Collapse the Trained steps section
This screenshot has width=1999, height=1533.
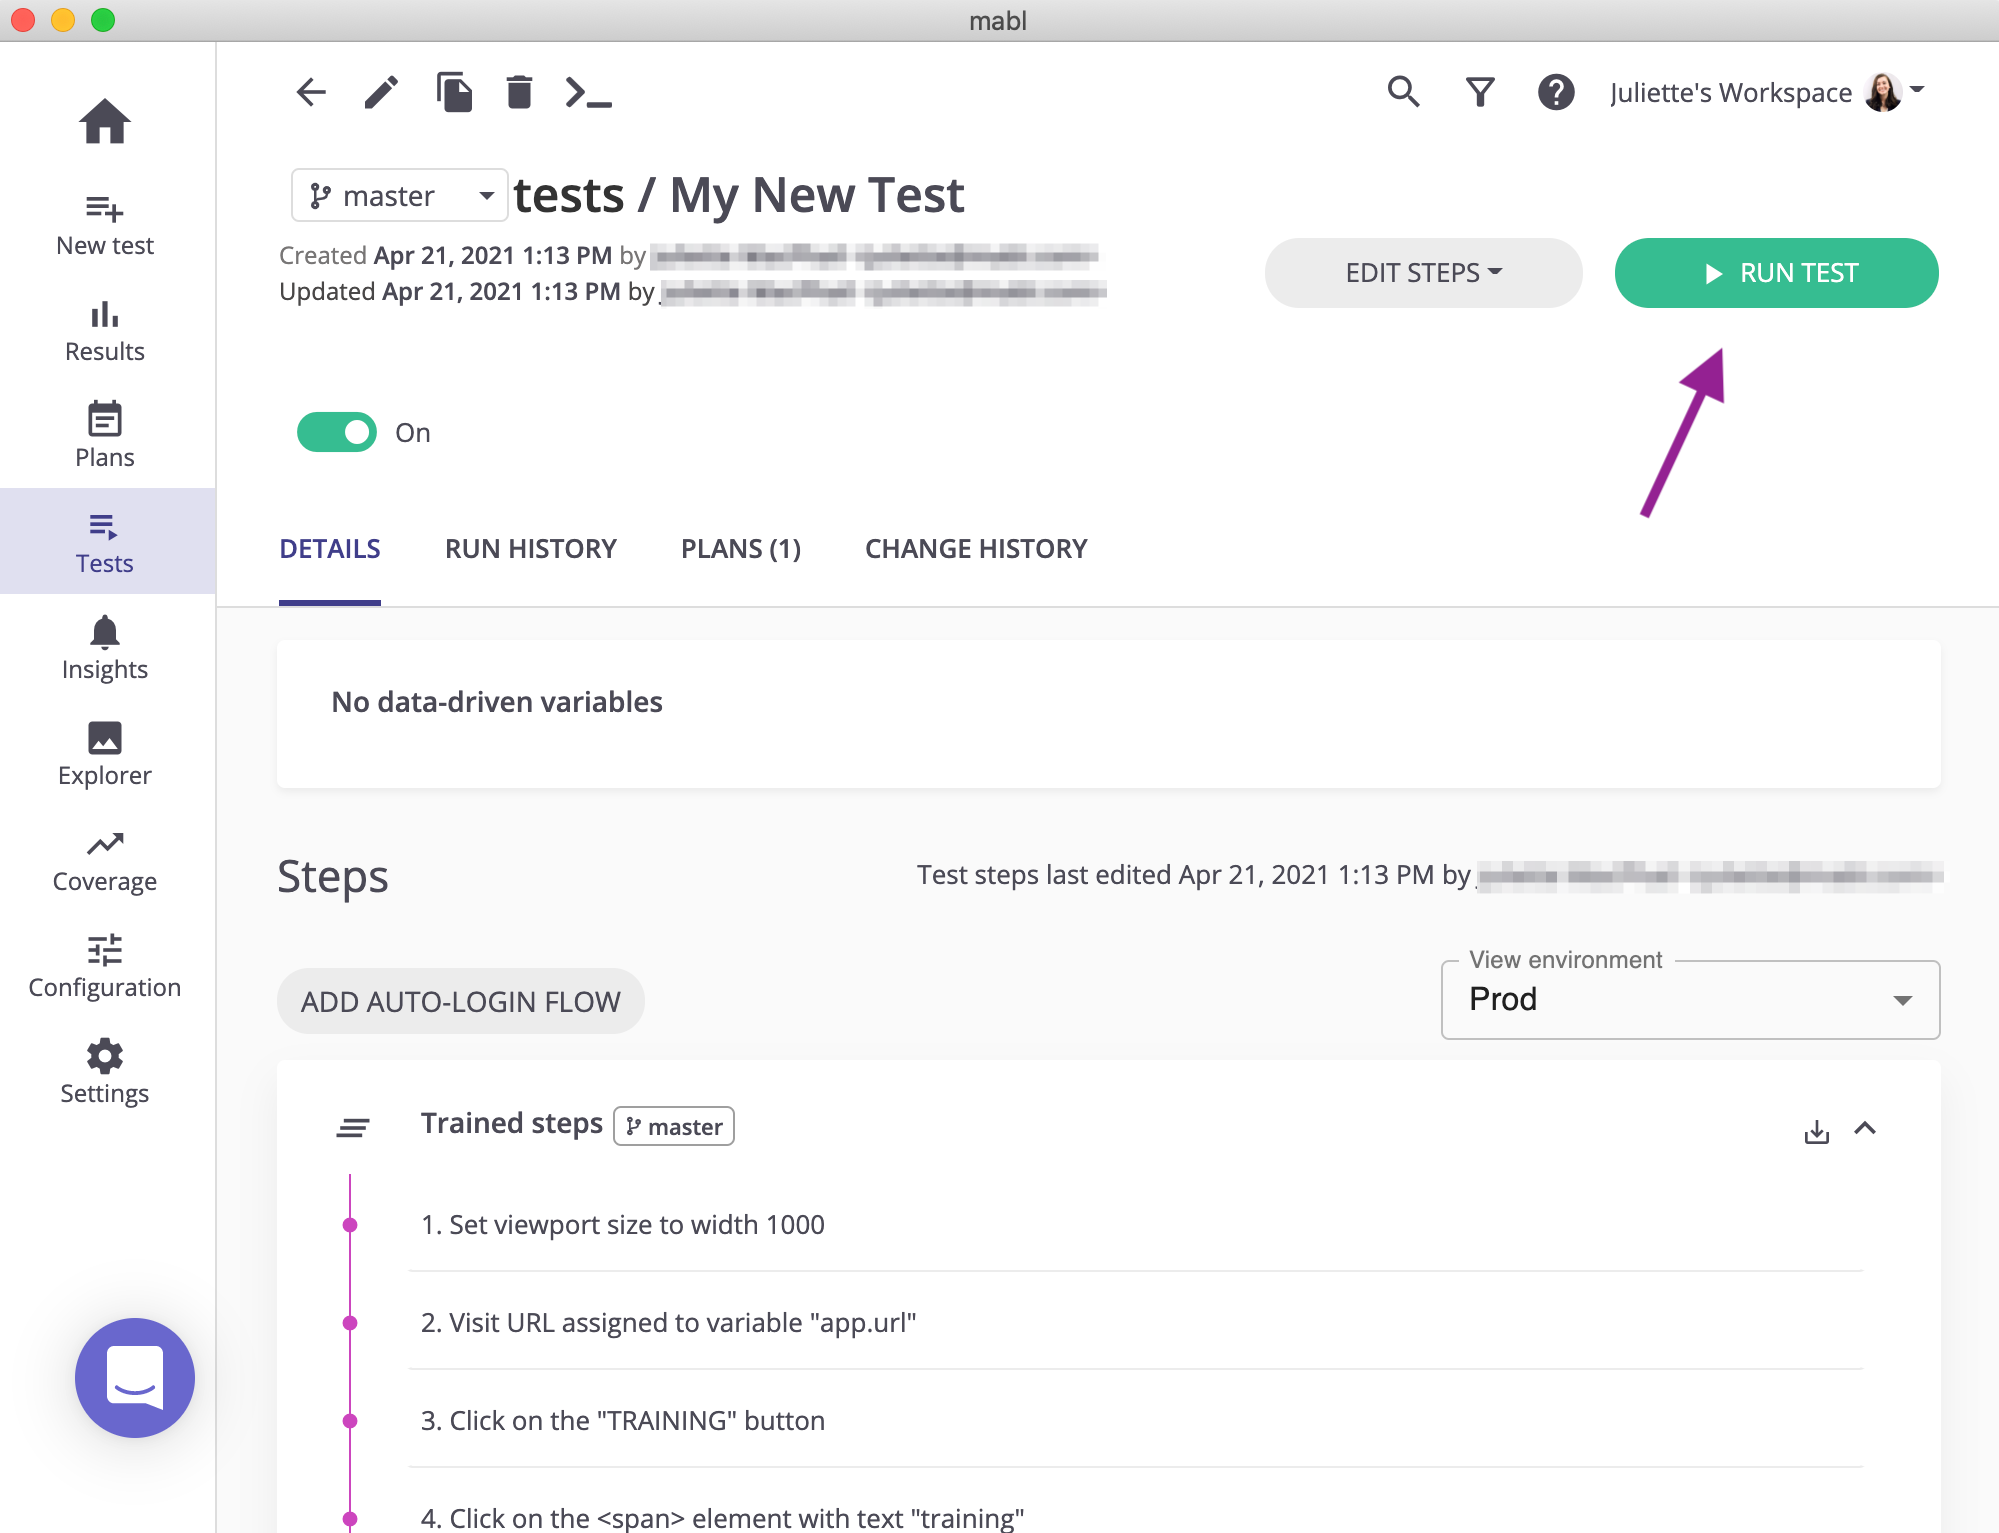point(1865,1129)
